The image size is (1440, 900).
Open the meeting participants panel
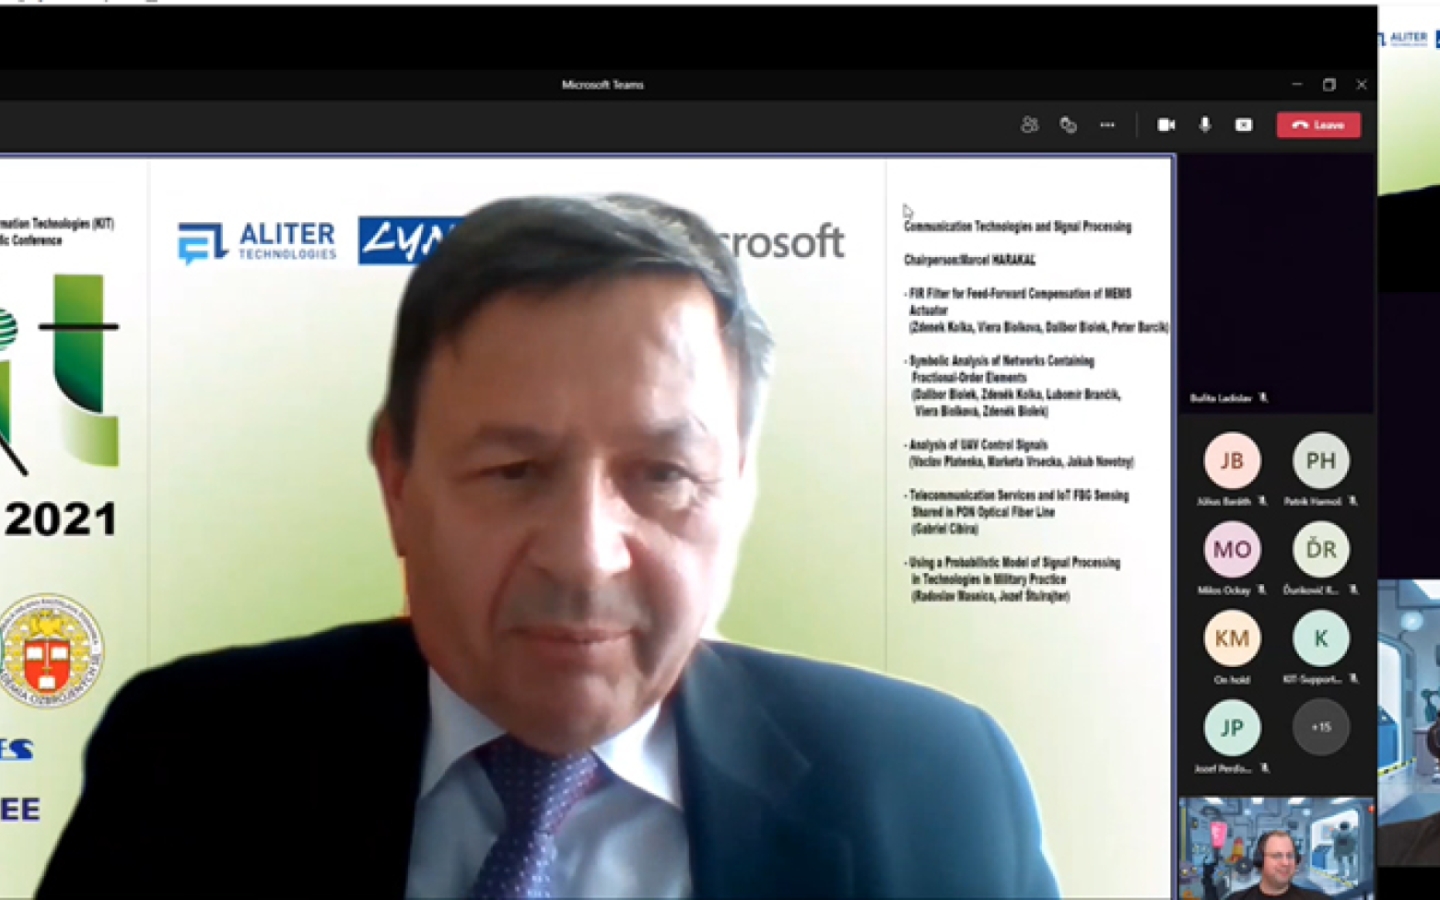1029,125
